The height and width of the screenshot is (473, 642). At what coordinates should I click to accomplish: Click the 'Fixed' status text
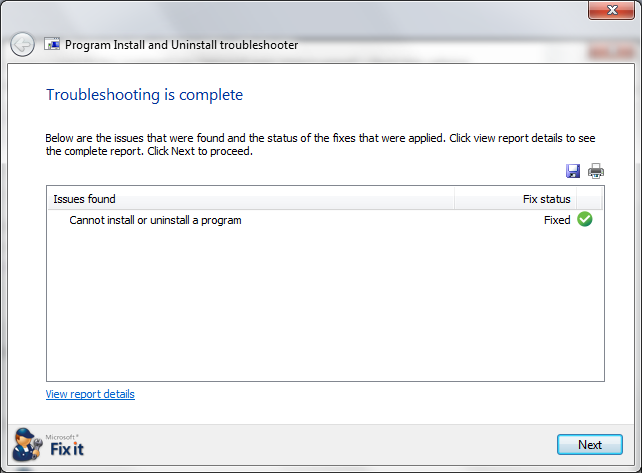[x=557, y=220]
